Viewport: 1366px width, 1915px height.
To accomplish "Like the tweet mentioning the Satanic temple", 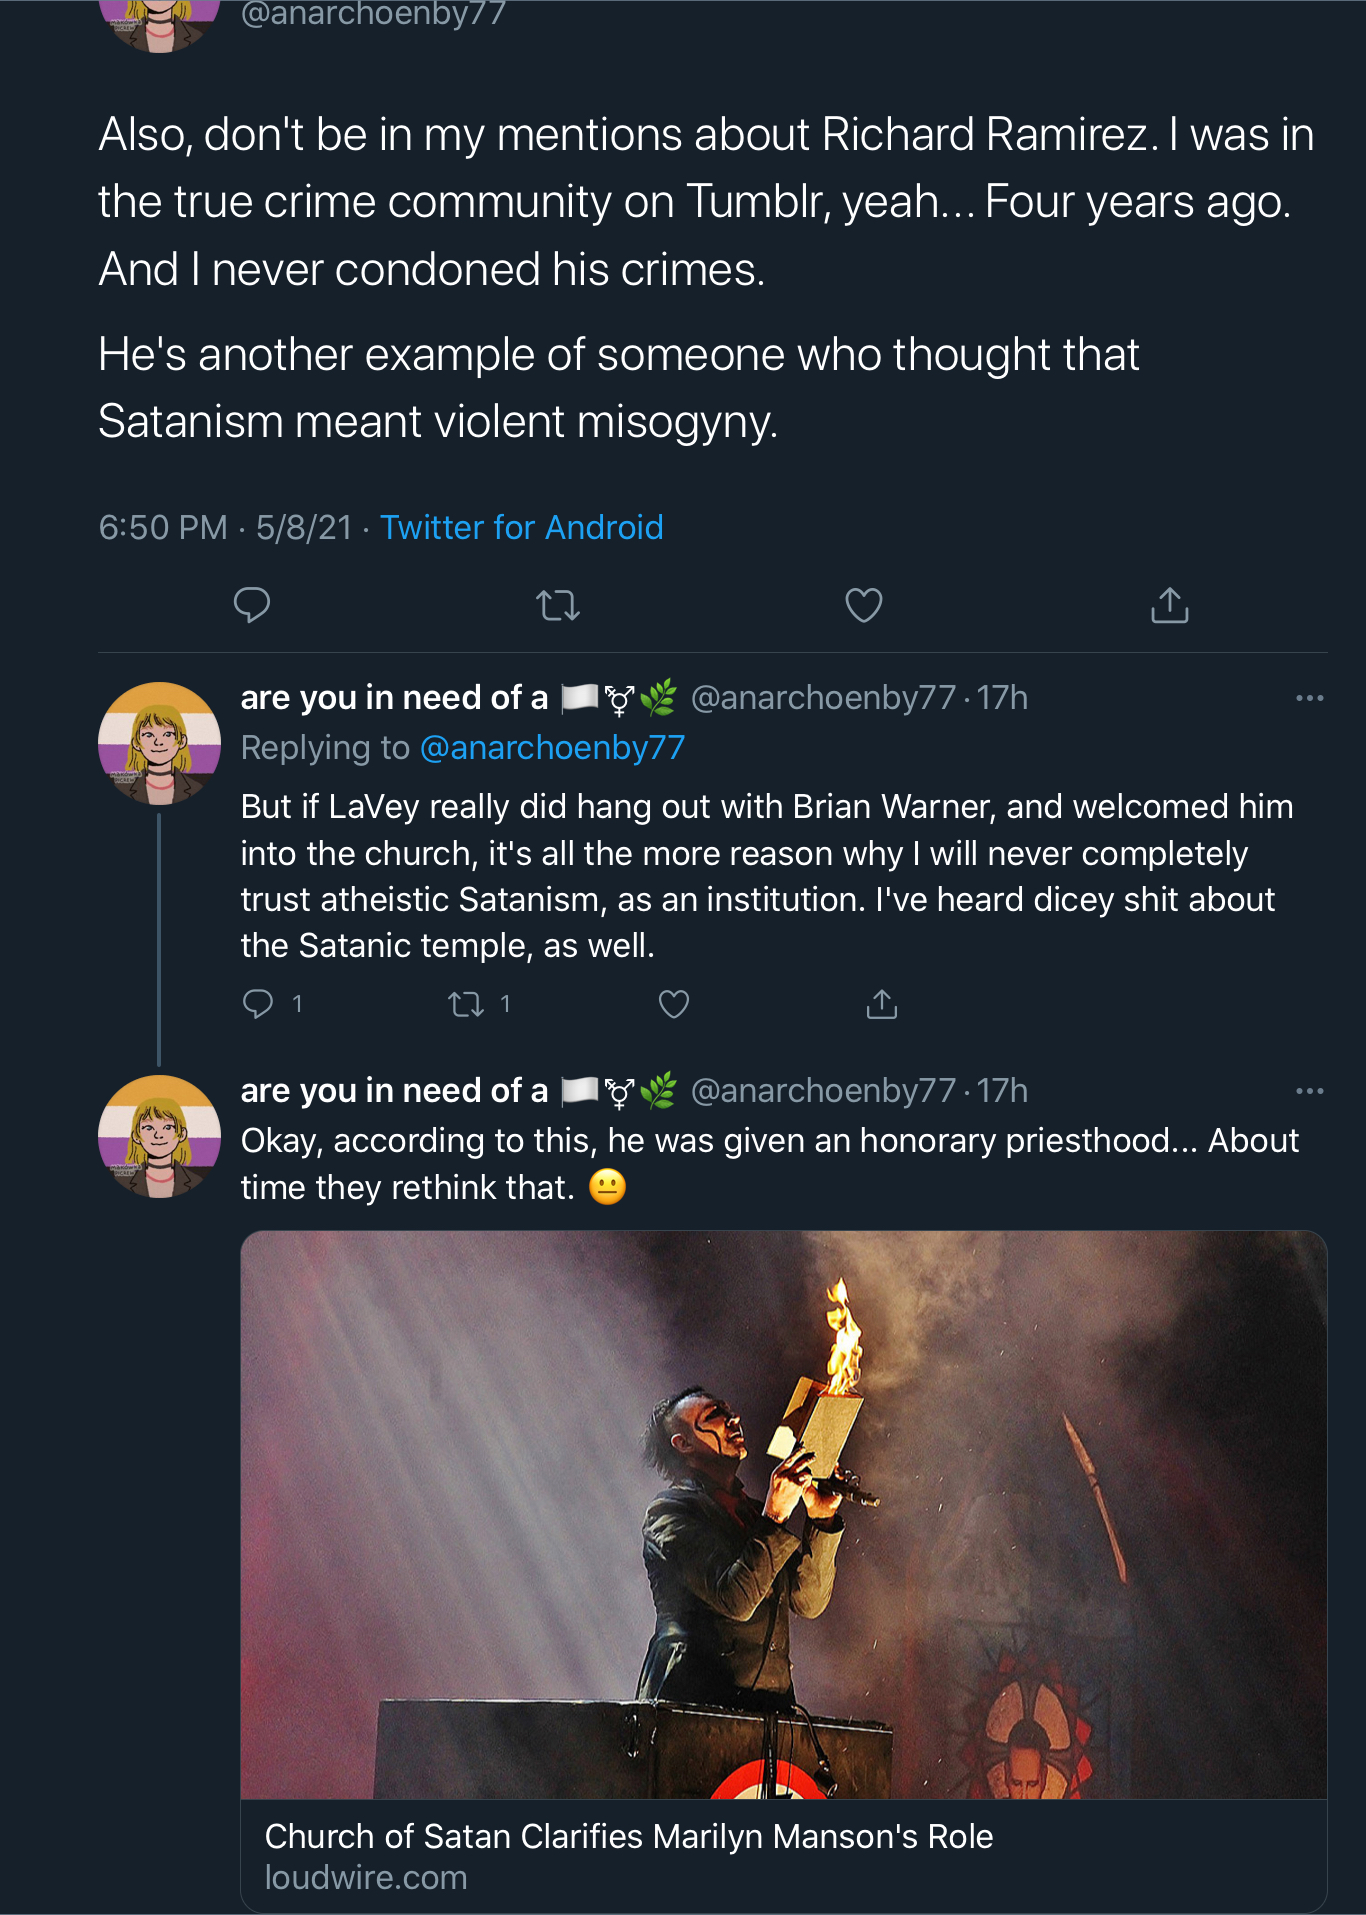I will coord(674,1003).
